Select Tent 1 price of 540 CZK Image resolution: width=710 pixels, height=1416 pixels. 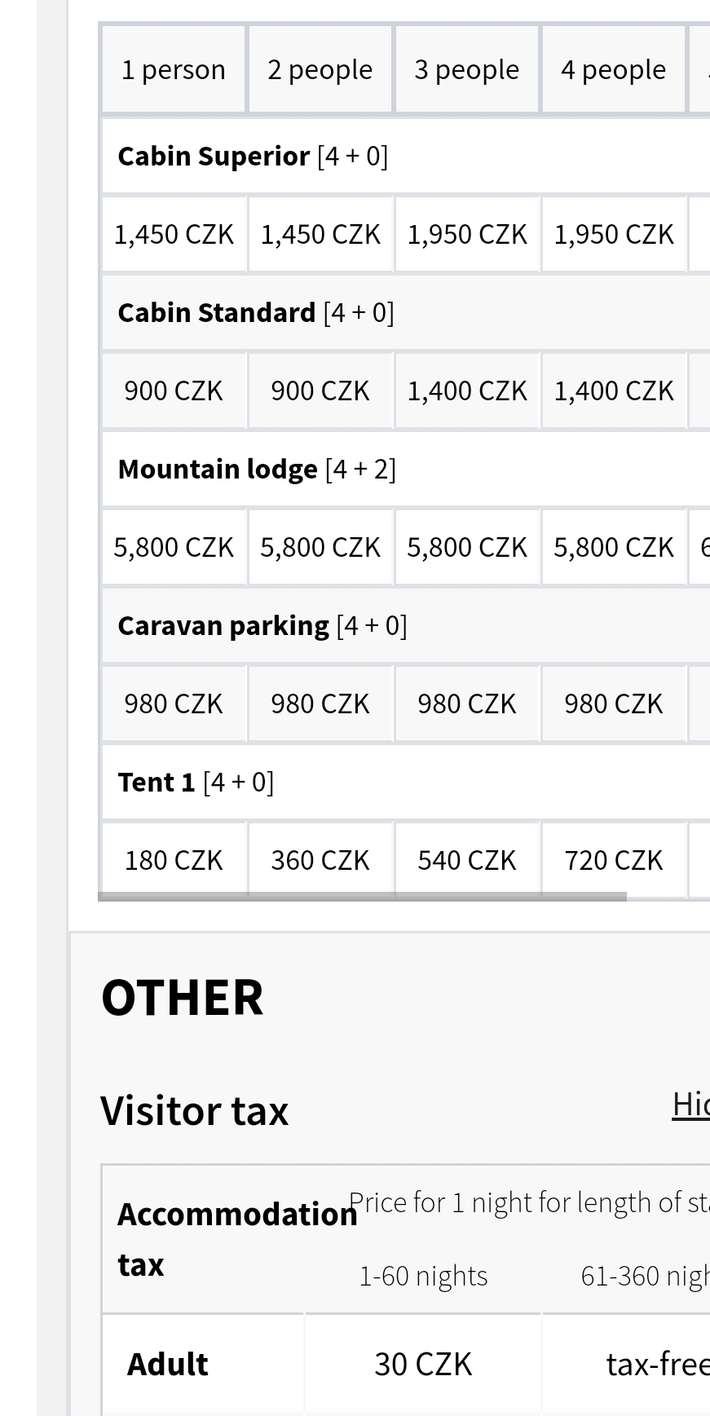point(467,860)
